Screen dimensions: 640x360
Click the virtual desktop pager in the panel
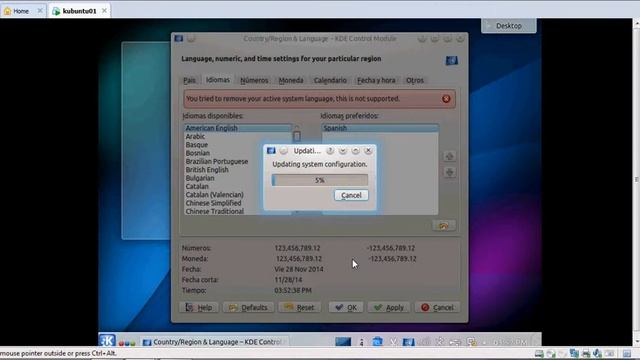(343, 342)
